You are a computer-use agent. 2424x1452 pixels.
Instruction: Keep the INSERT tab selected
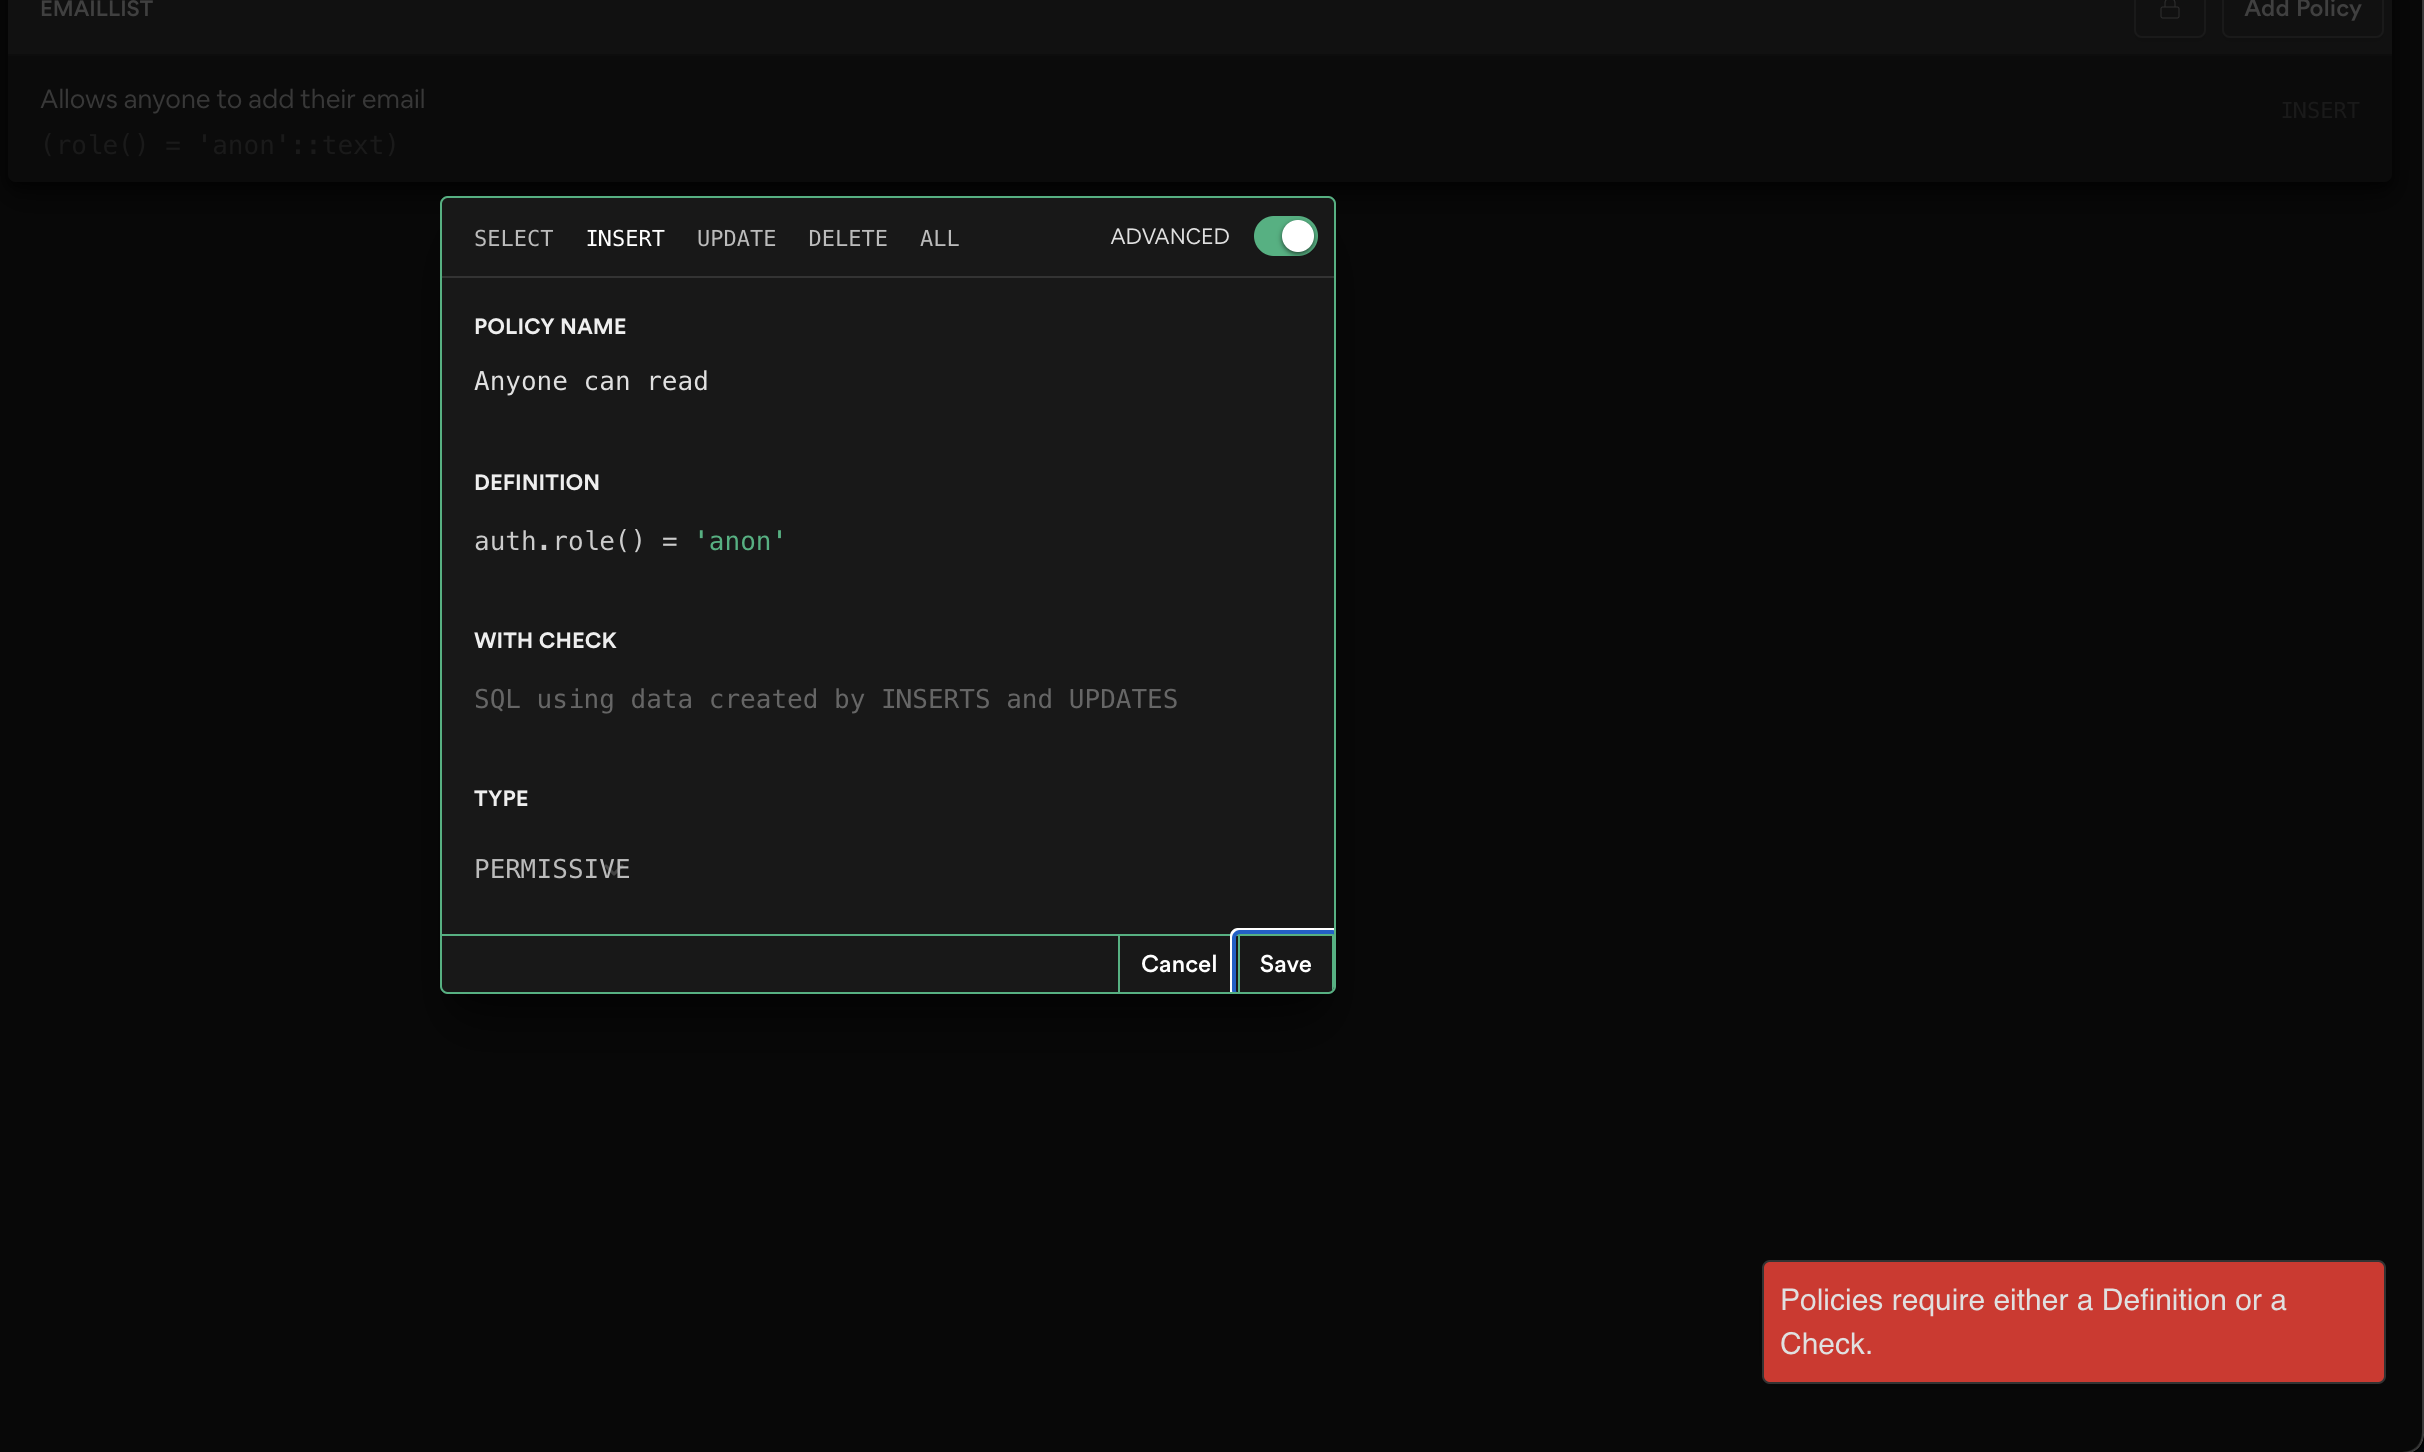click(x=625, y=238)
